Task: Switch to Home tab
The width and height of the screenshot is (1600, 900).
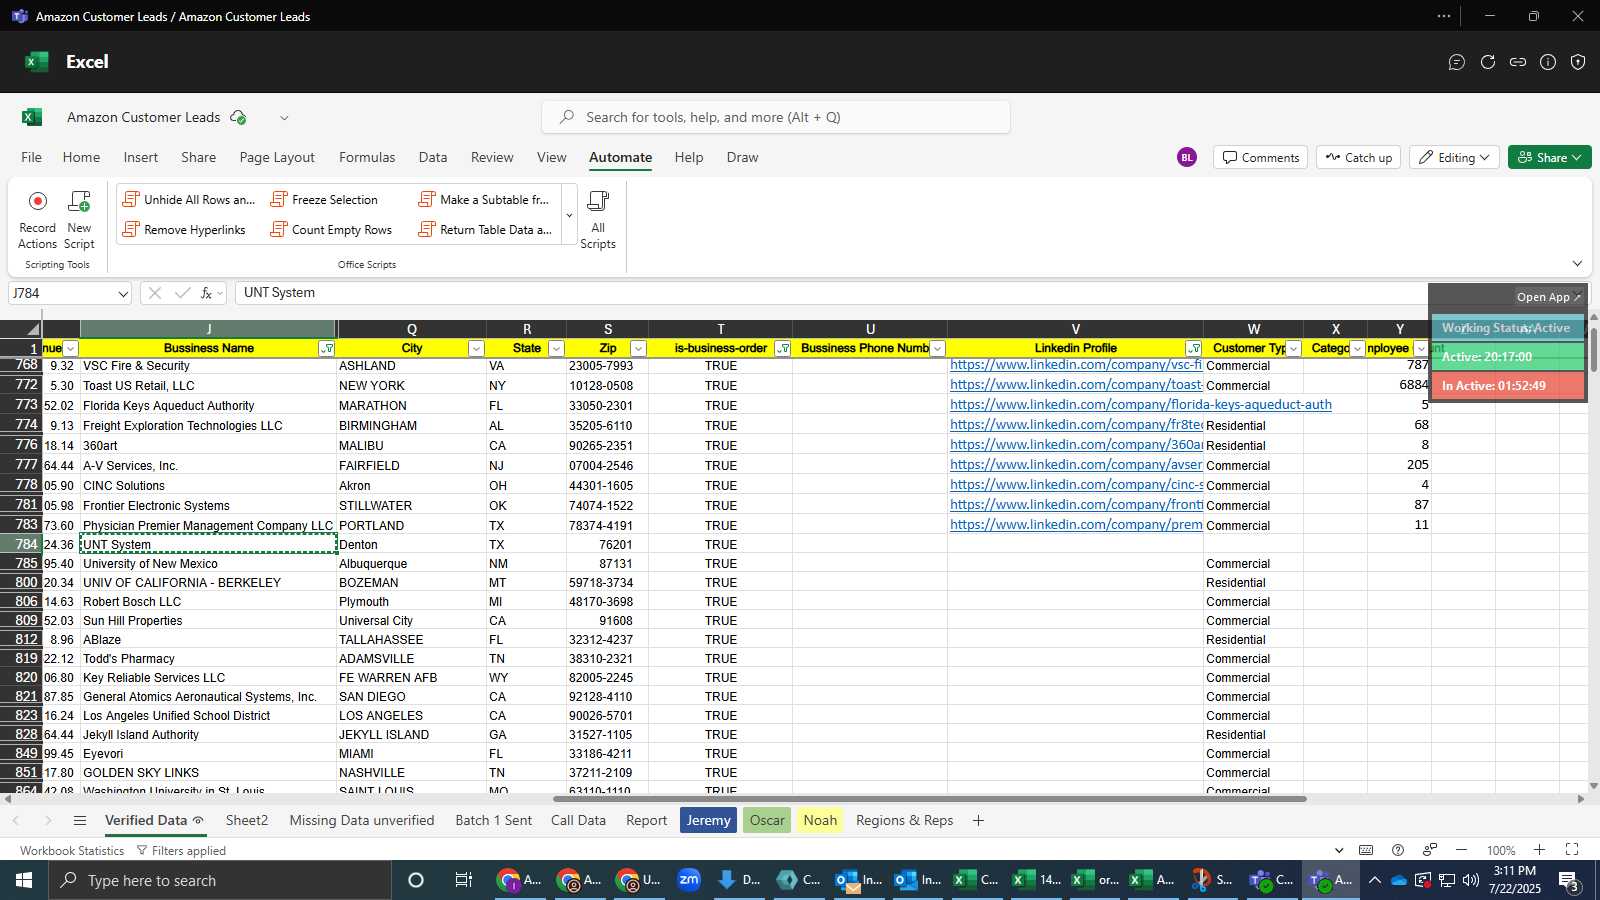Action: point(81,157)
